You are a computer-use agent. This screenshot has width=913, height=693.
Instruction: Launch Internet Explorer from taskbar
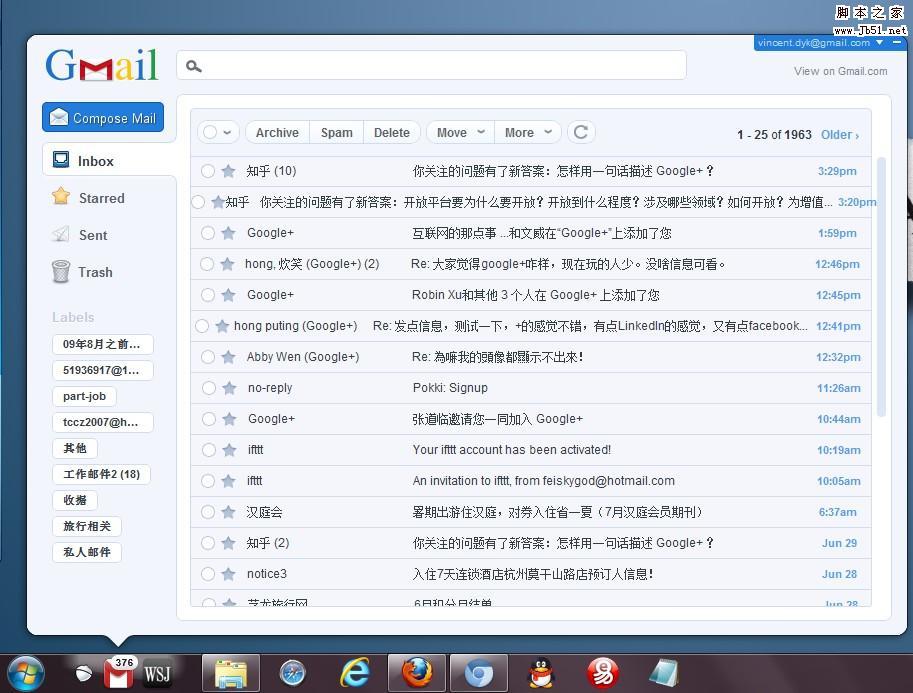(355, 674)
